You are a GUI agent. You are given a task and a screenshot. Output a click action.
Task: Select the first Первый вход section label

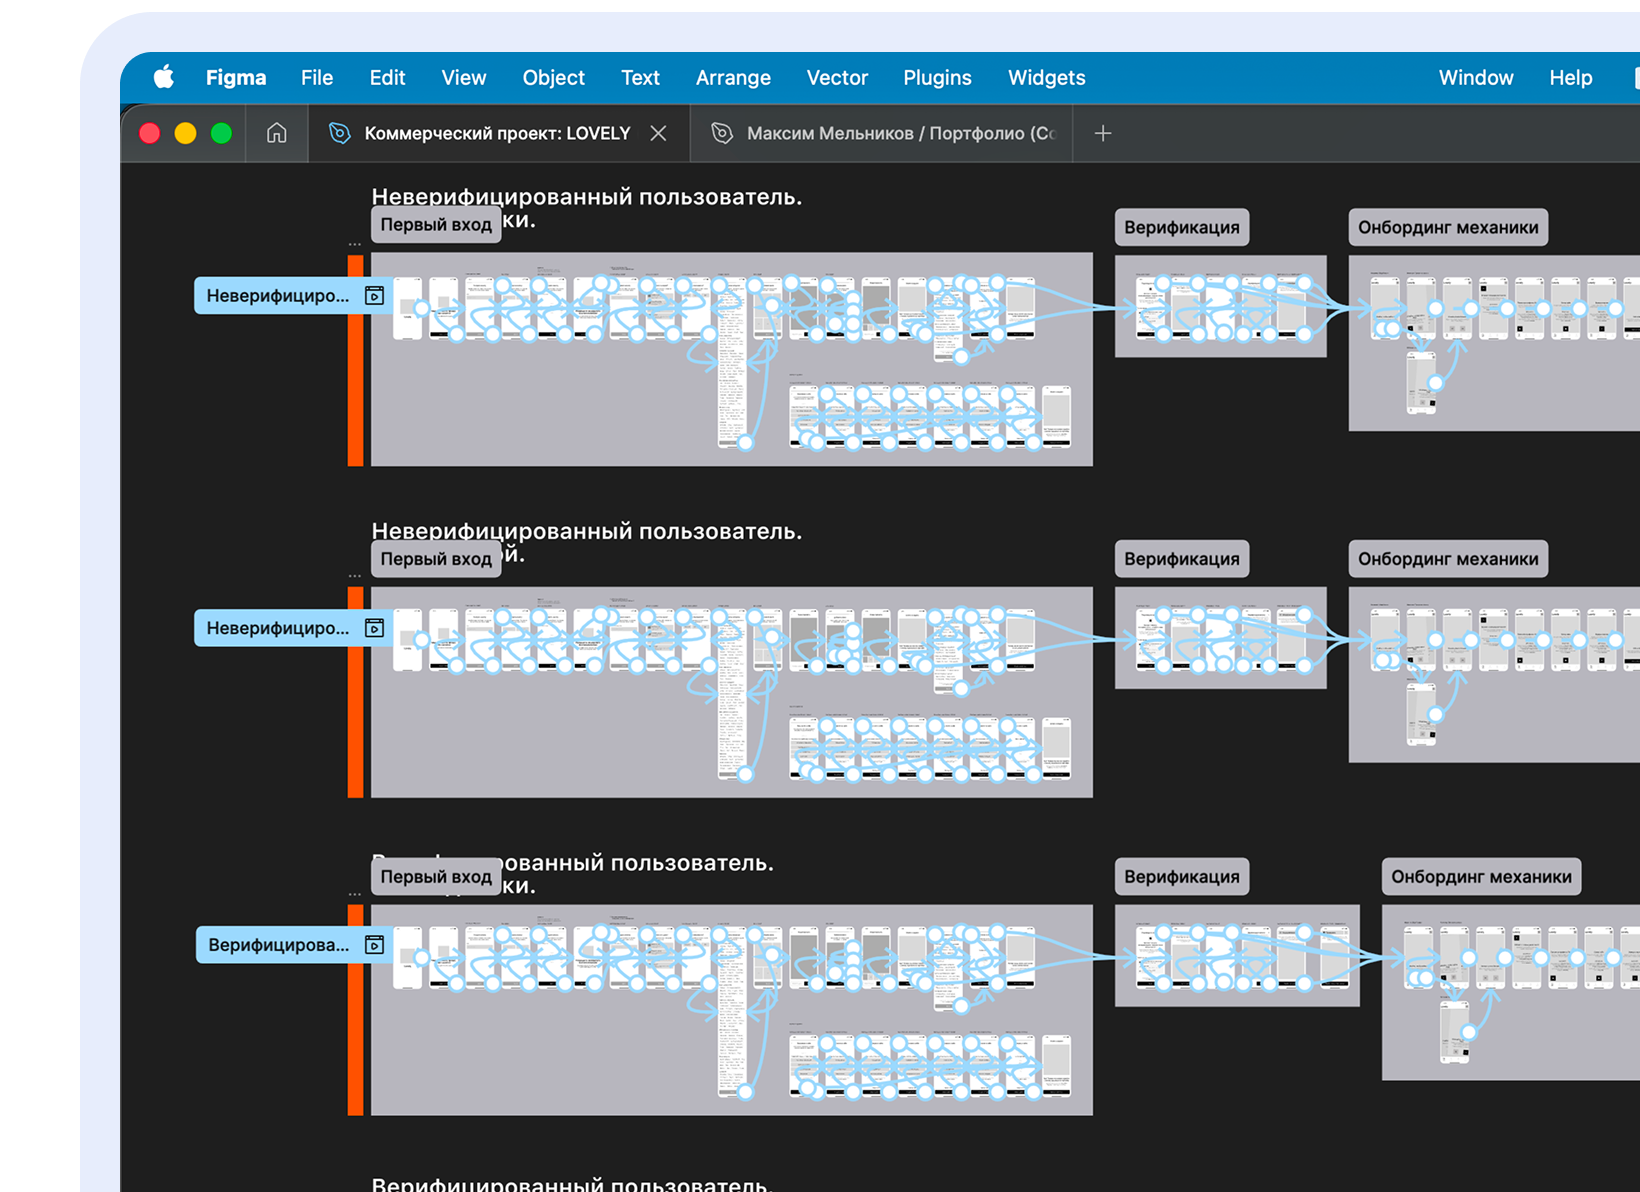[435, 225]
